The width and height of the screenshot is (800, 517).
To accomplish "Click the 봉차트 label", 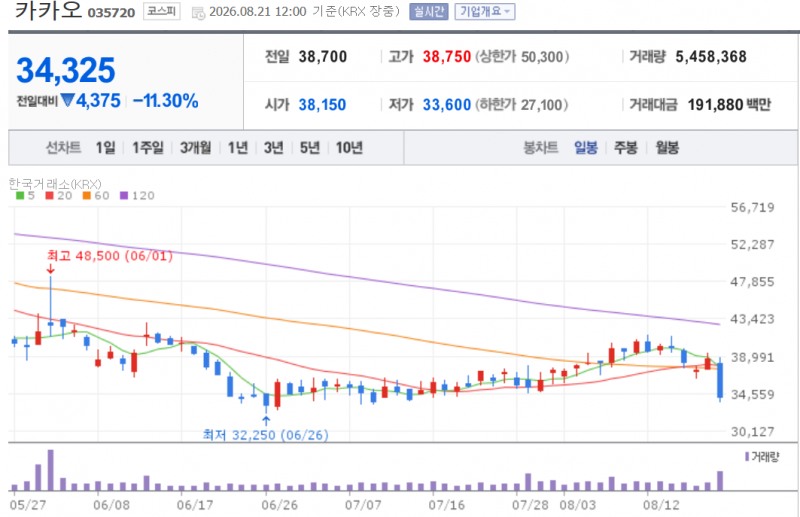I will [541, 148].
